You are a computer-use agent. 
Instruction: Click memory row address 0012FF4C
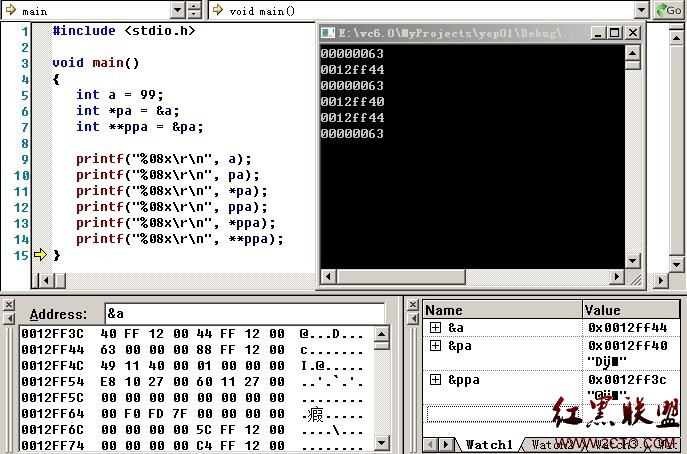coord(52,365)
